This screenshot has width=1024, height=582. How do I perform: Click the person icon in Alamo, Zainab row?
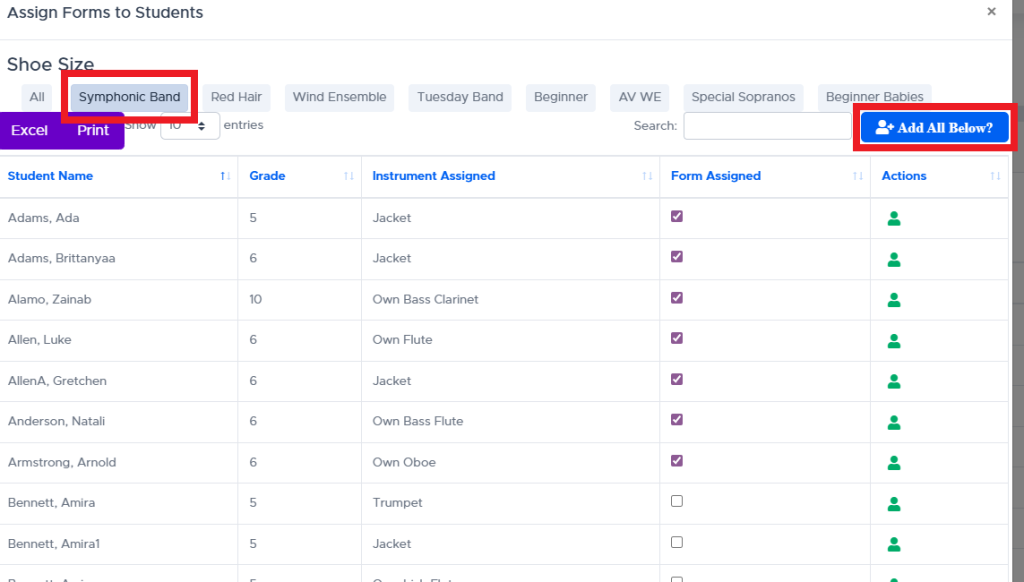[894, 300]
